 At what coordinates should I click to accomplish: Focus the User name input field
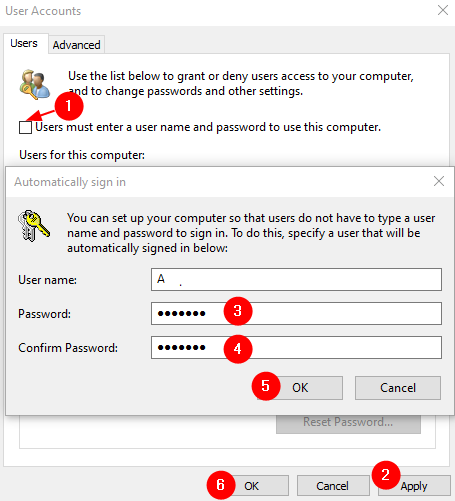click(296, 279)
